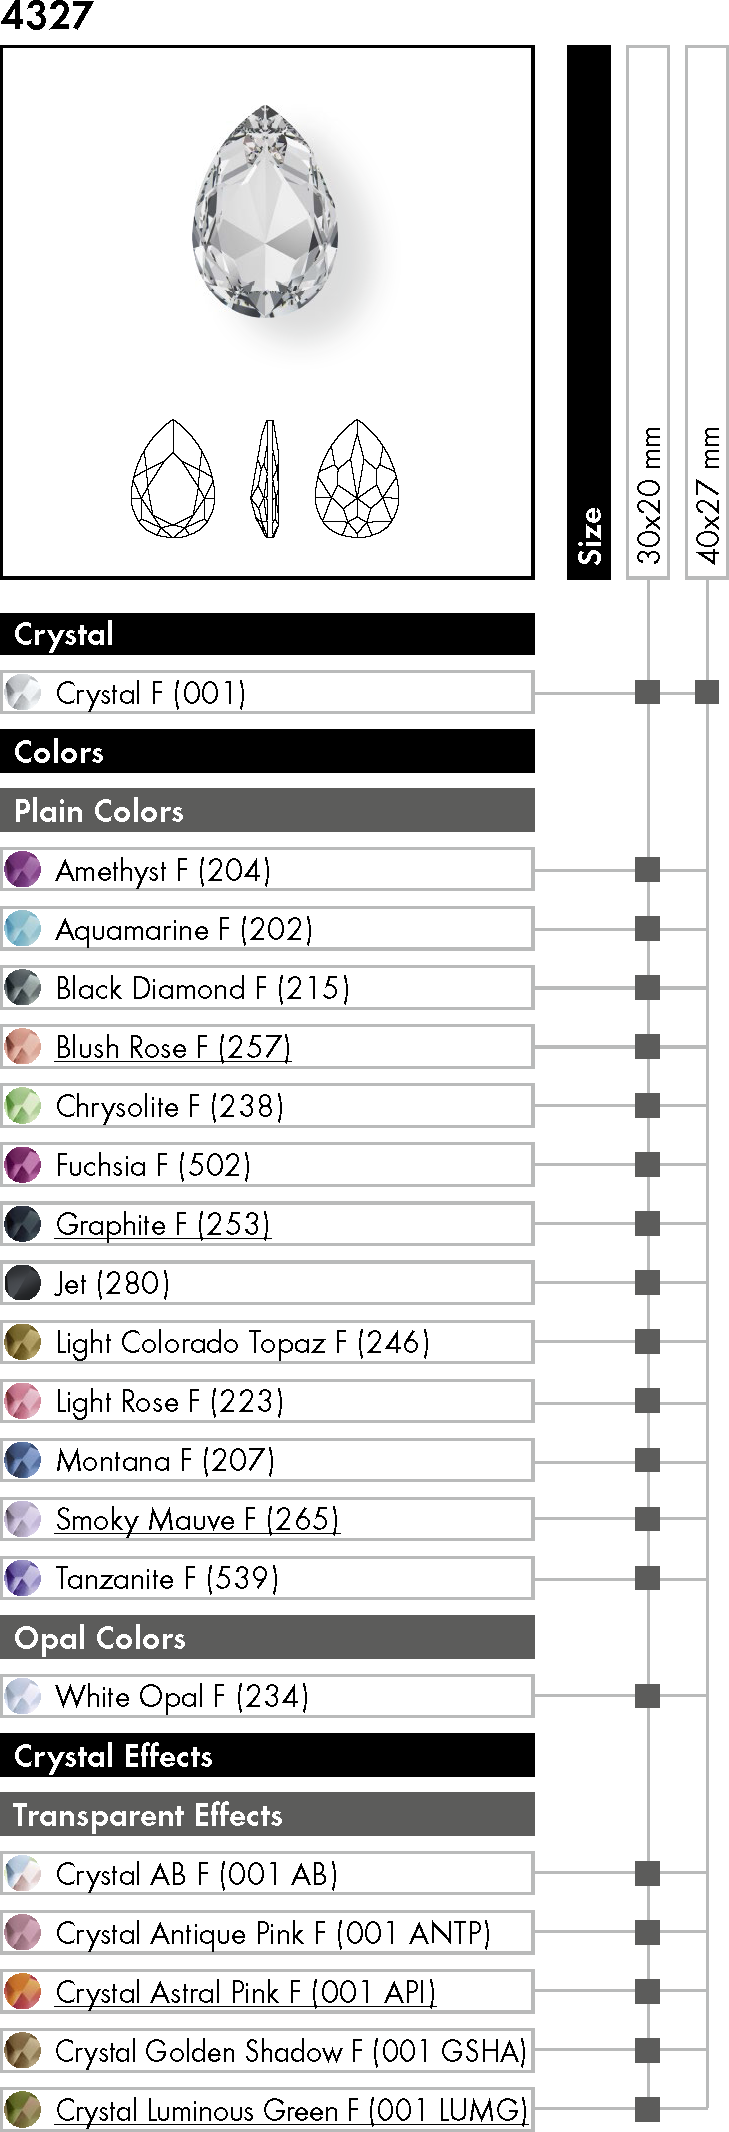
Task: Click the 30x20 mm marker for Chrysolite F
Action: point(648,1105)
